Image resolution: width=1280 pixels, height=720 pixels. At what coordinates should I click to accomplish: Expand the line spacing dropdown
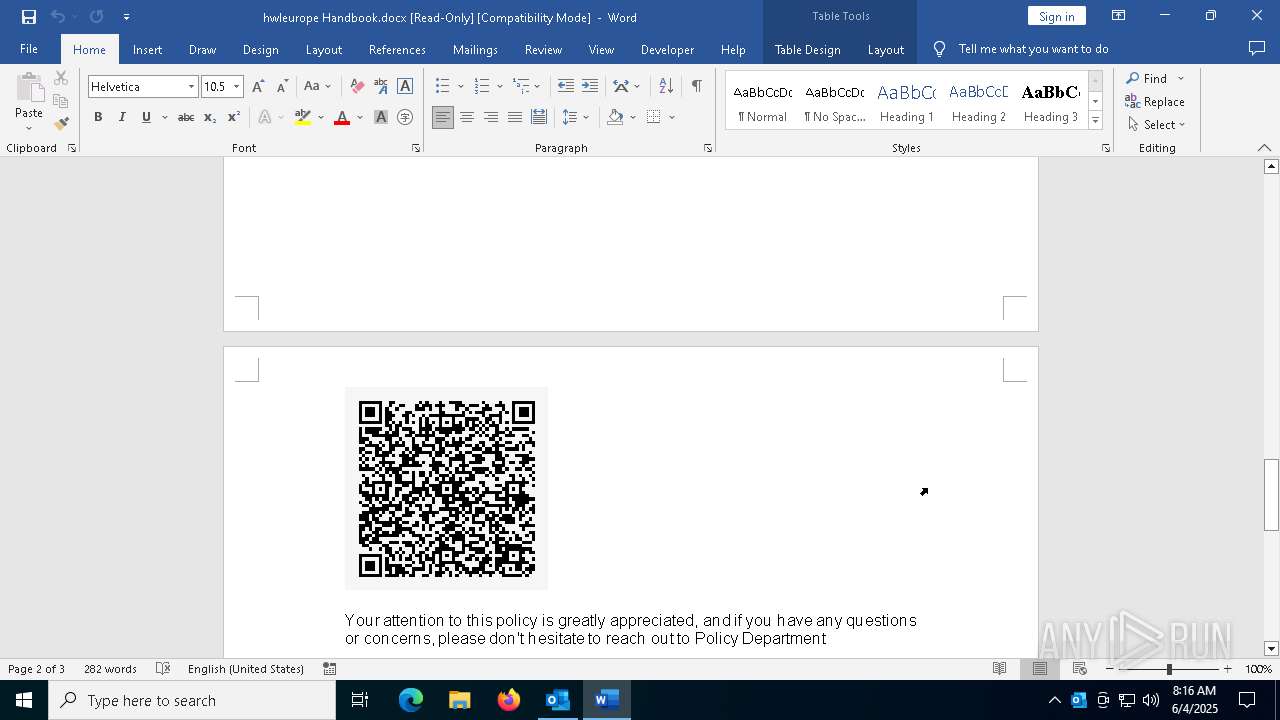pos(586,117)
